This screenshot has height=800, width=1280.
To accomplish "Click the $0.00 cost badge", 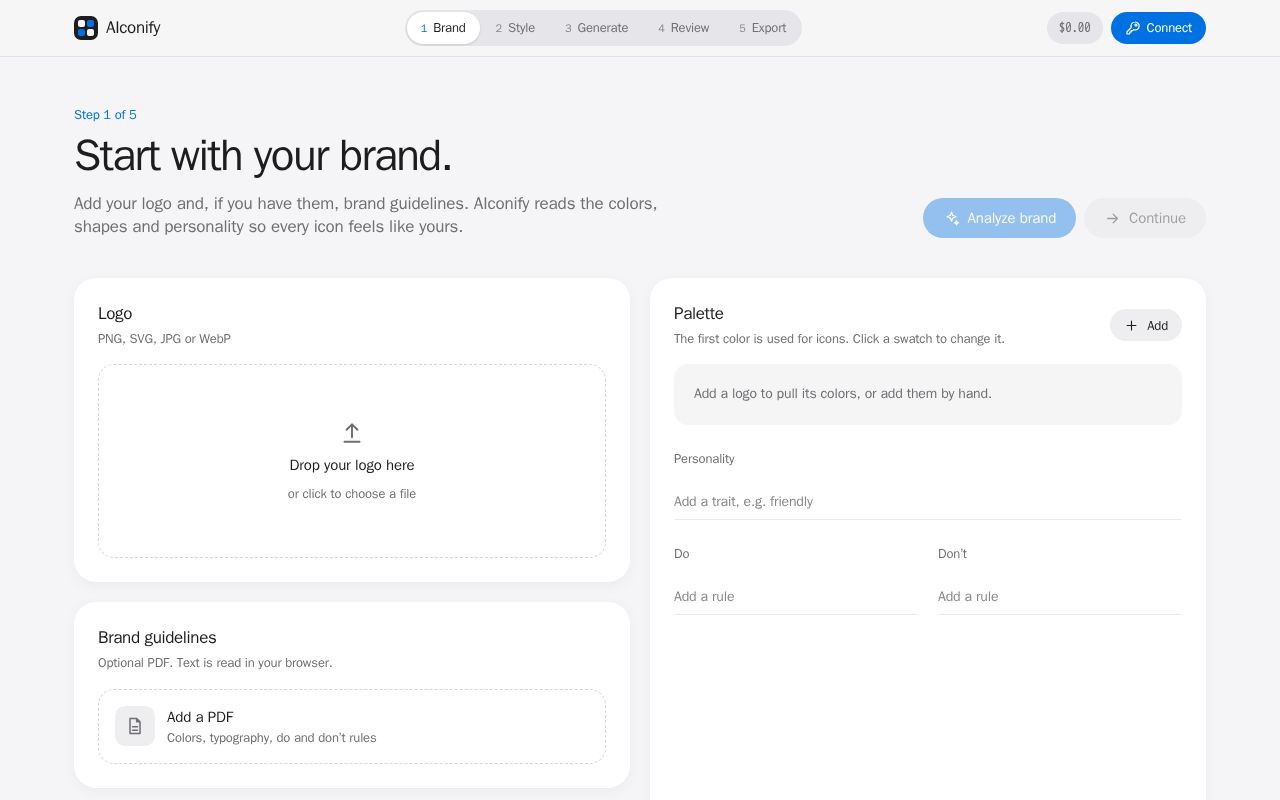I will (x=1075, y=28).
